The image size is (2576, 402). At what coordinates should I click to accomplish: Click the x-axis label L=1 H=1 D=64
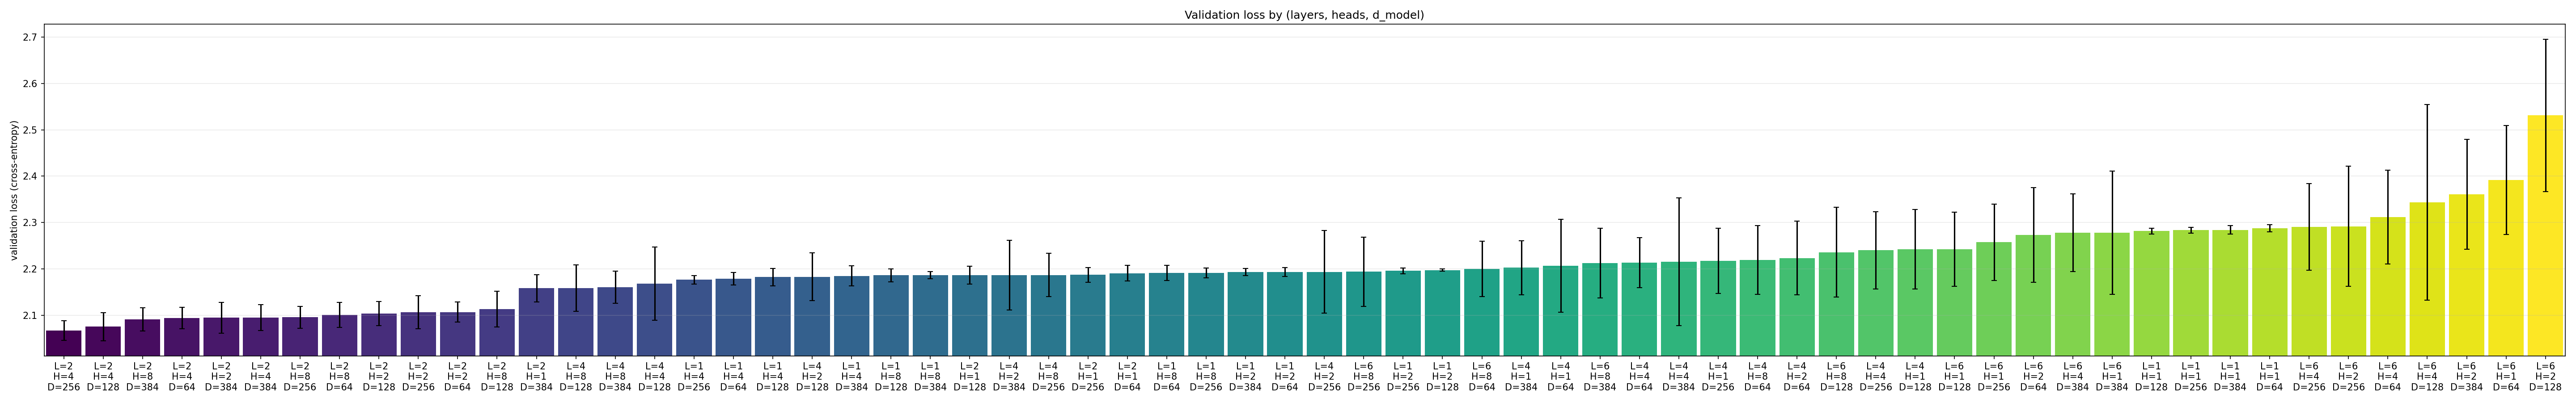point(2269,376)
